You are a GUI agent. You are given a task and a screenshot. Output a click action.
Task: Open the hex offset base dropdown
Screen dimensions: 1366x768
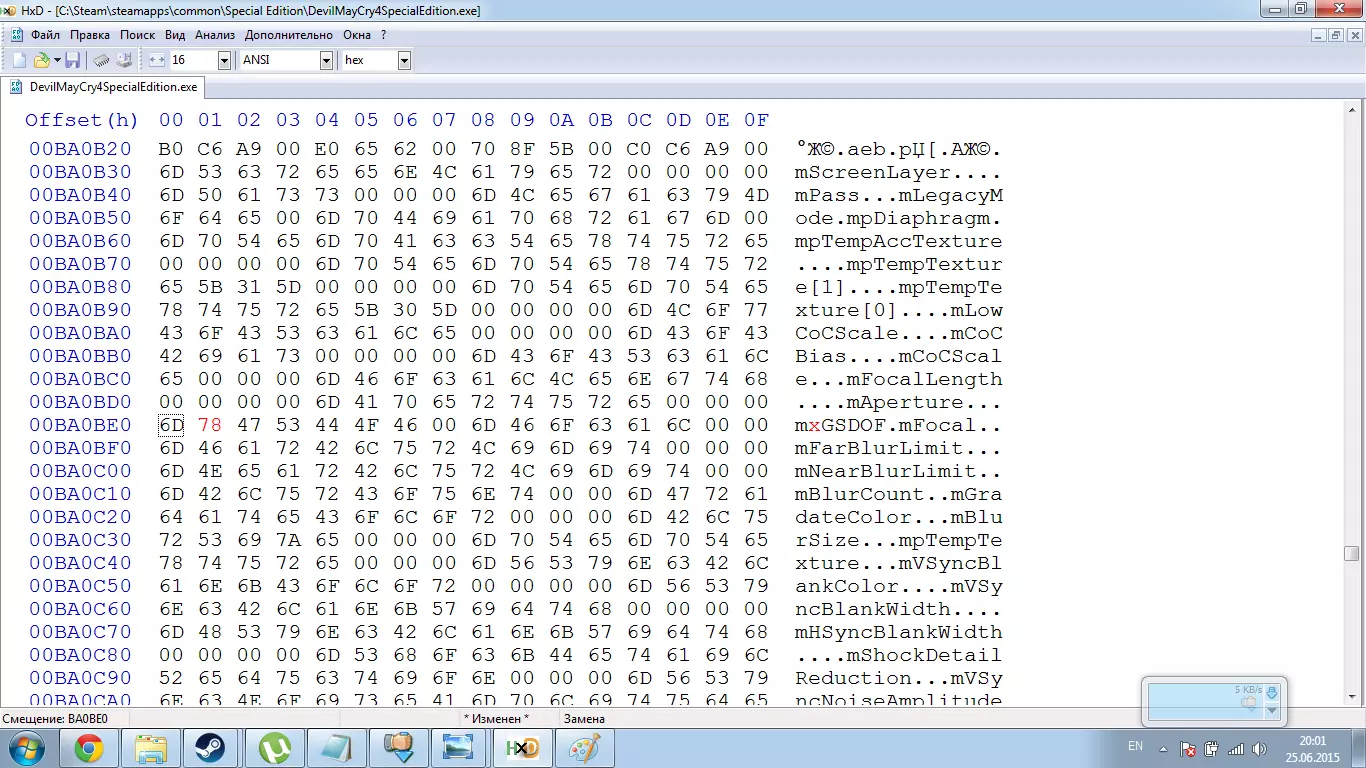pos(404,60)
